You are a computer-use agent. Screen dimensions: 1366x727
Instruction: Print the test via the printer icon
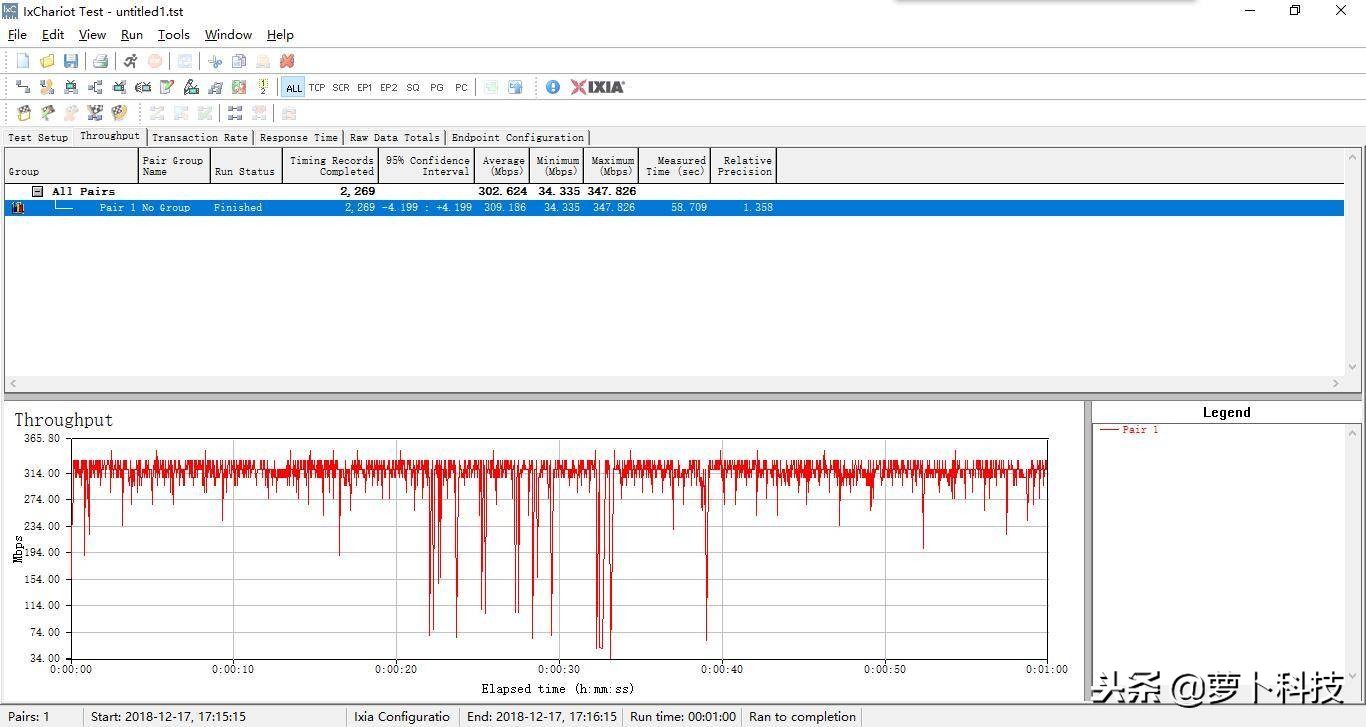tap(100, 61)
